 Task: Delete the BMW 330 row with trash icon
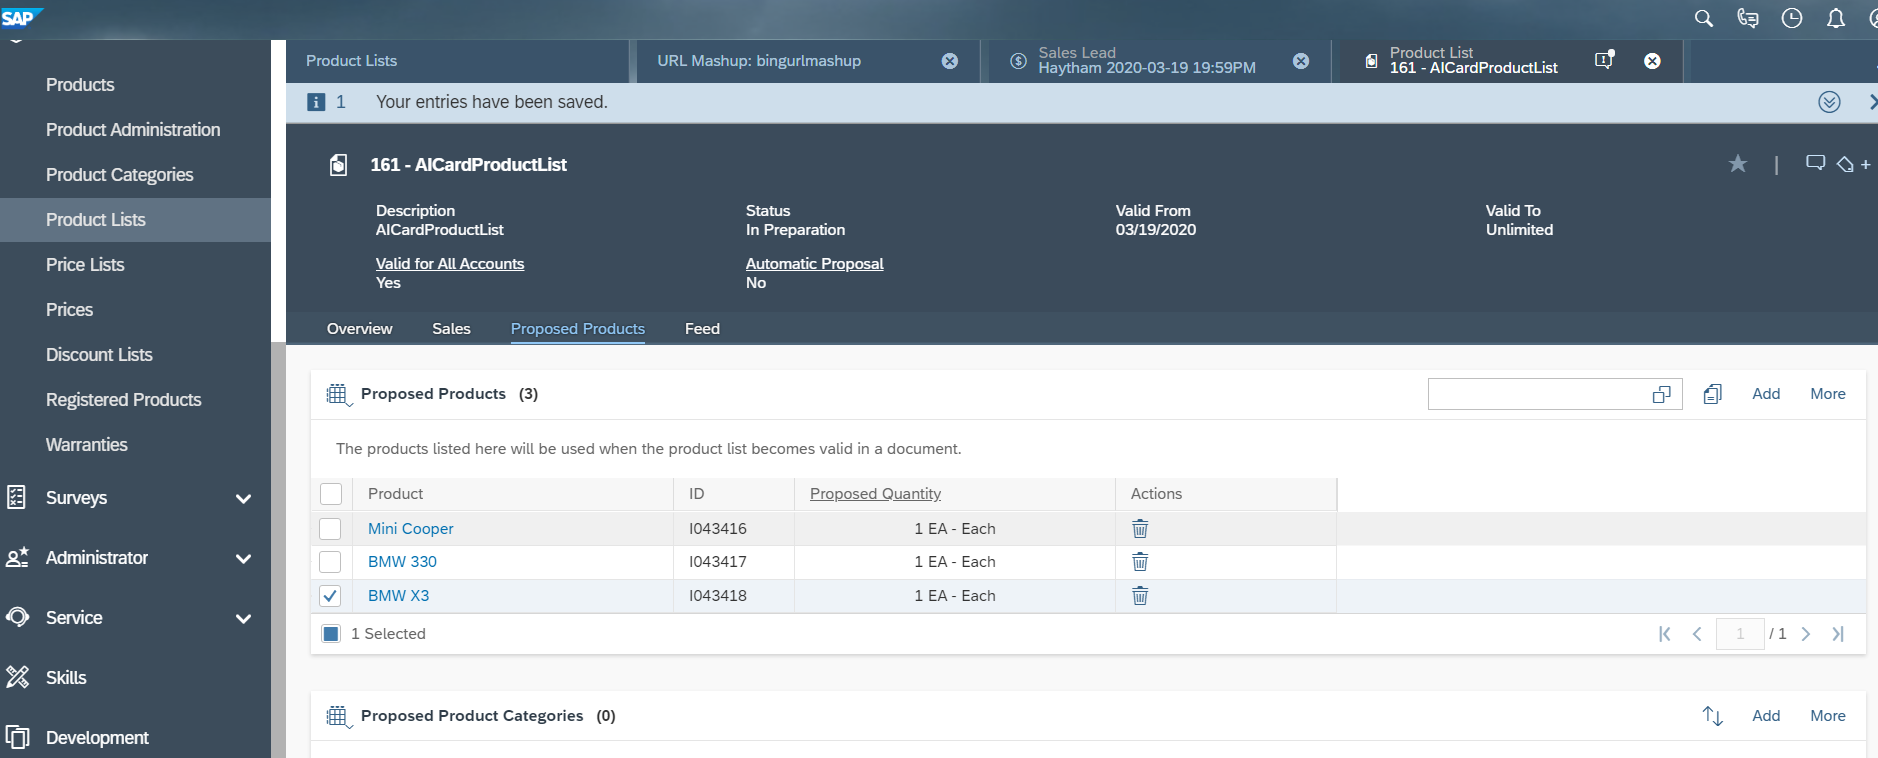click(1140, 562)
